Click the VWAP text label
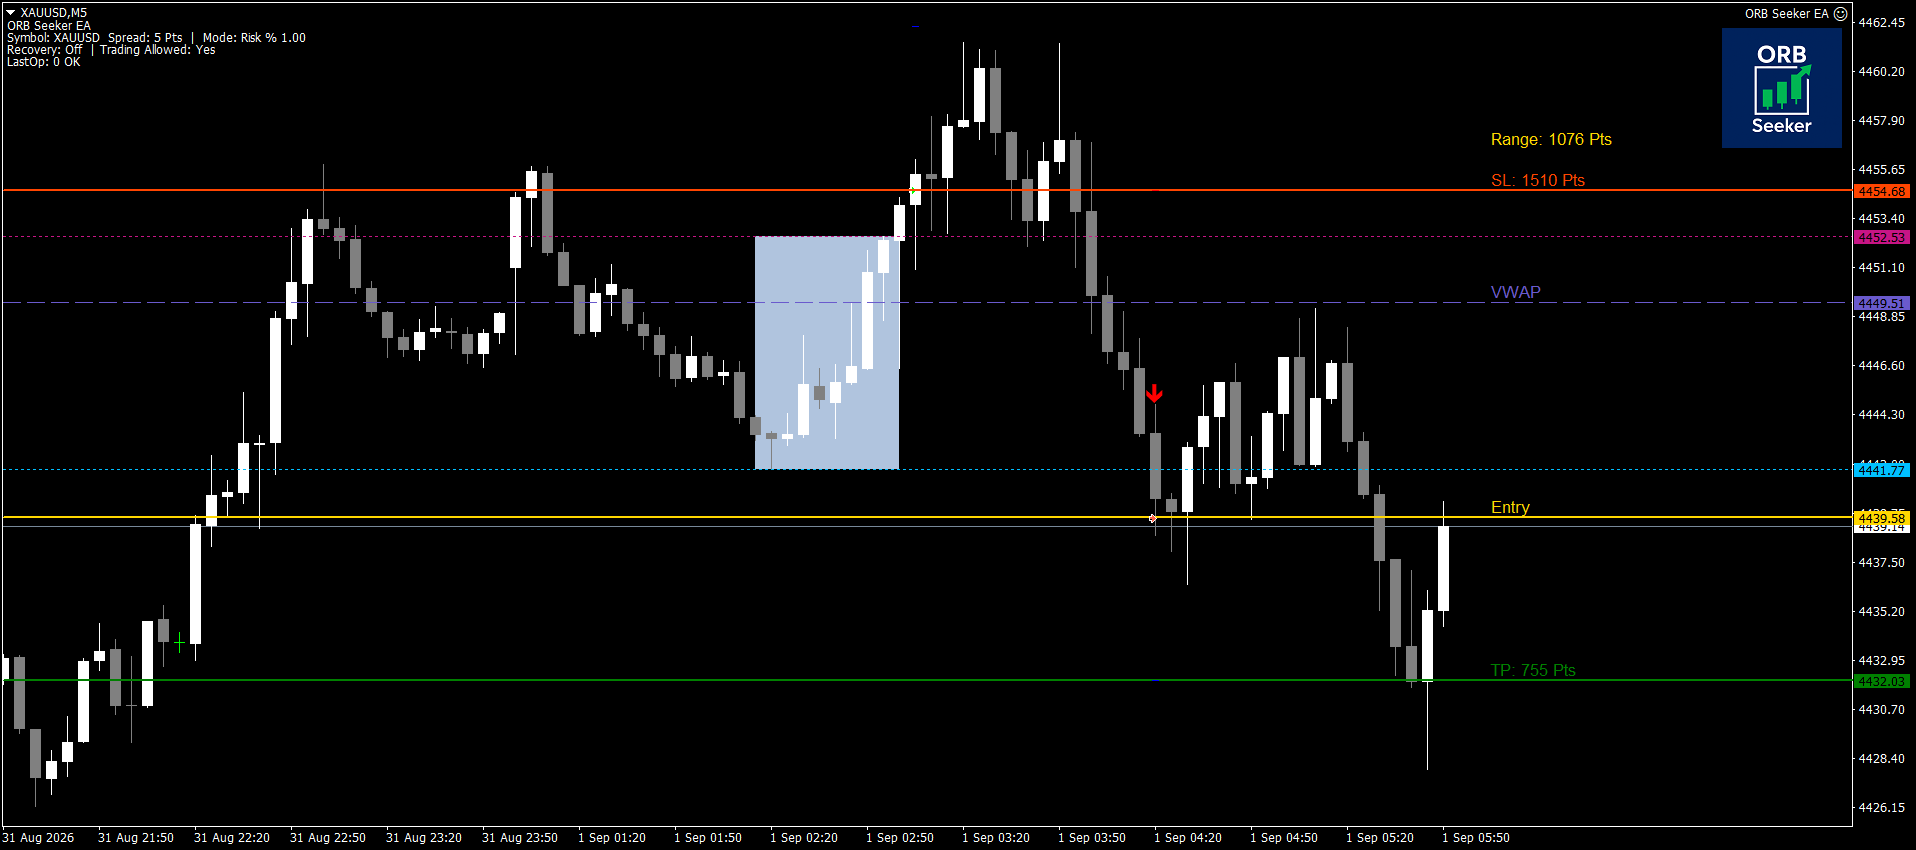The image size is (1916, 850). coord(1515,292)
